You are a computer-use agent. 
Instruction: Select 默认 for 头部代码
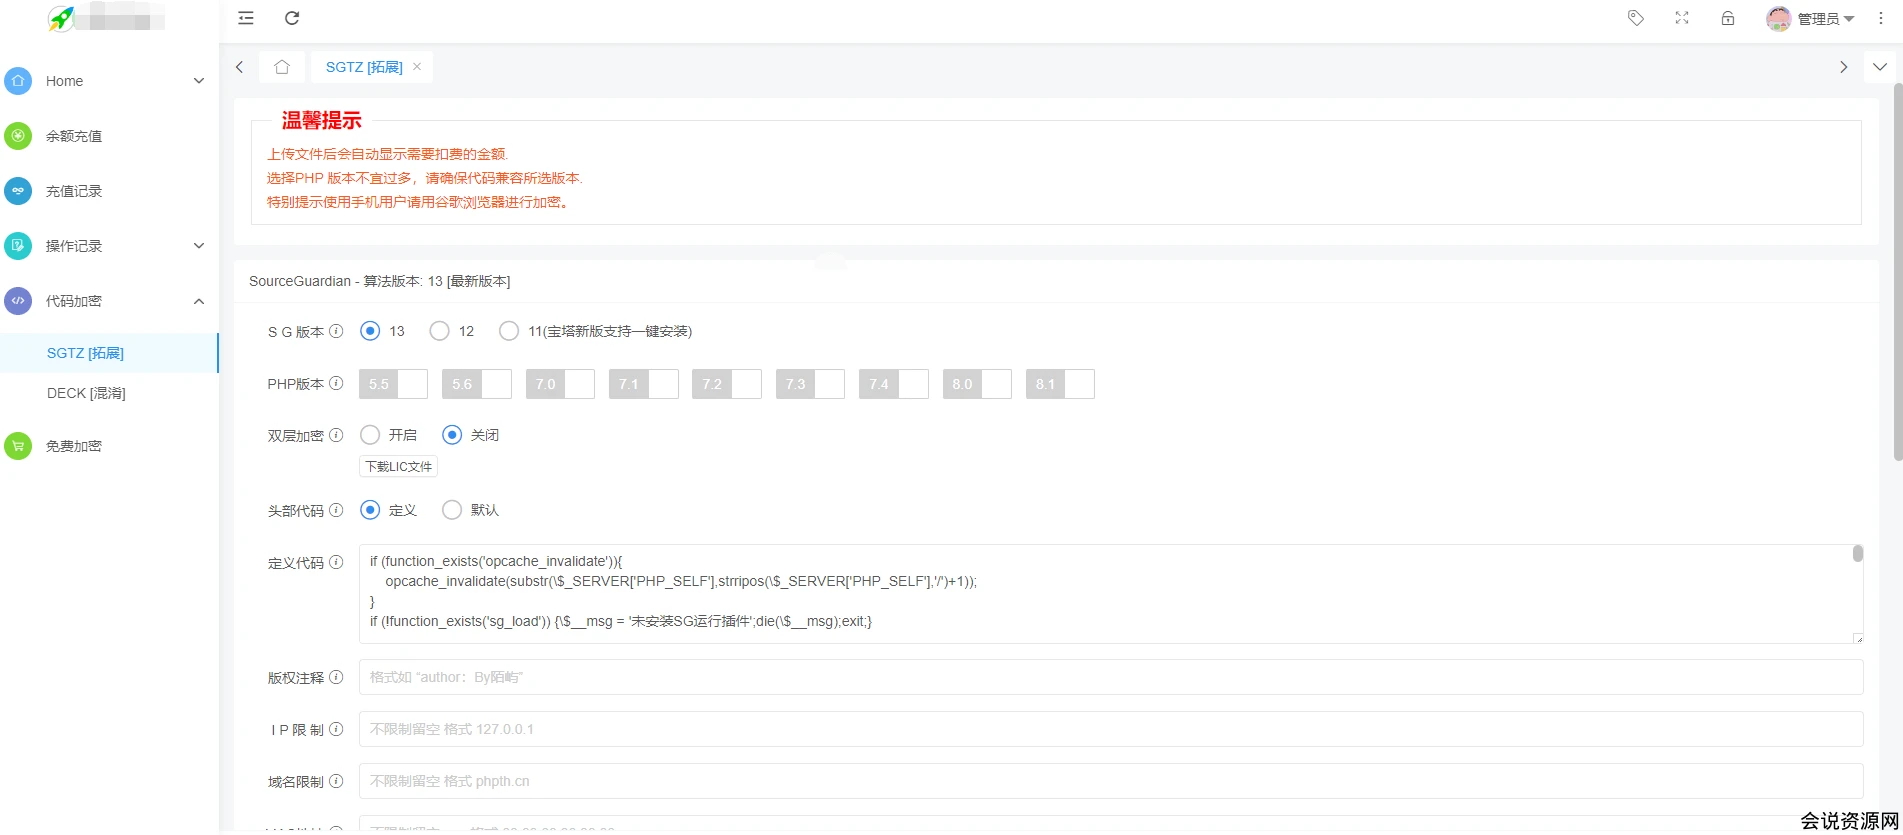(x=452, y=510)
